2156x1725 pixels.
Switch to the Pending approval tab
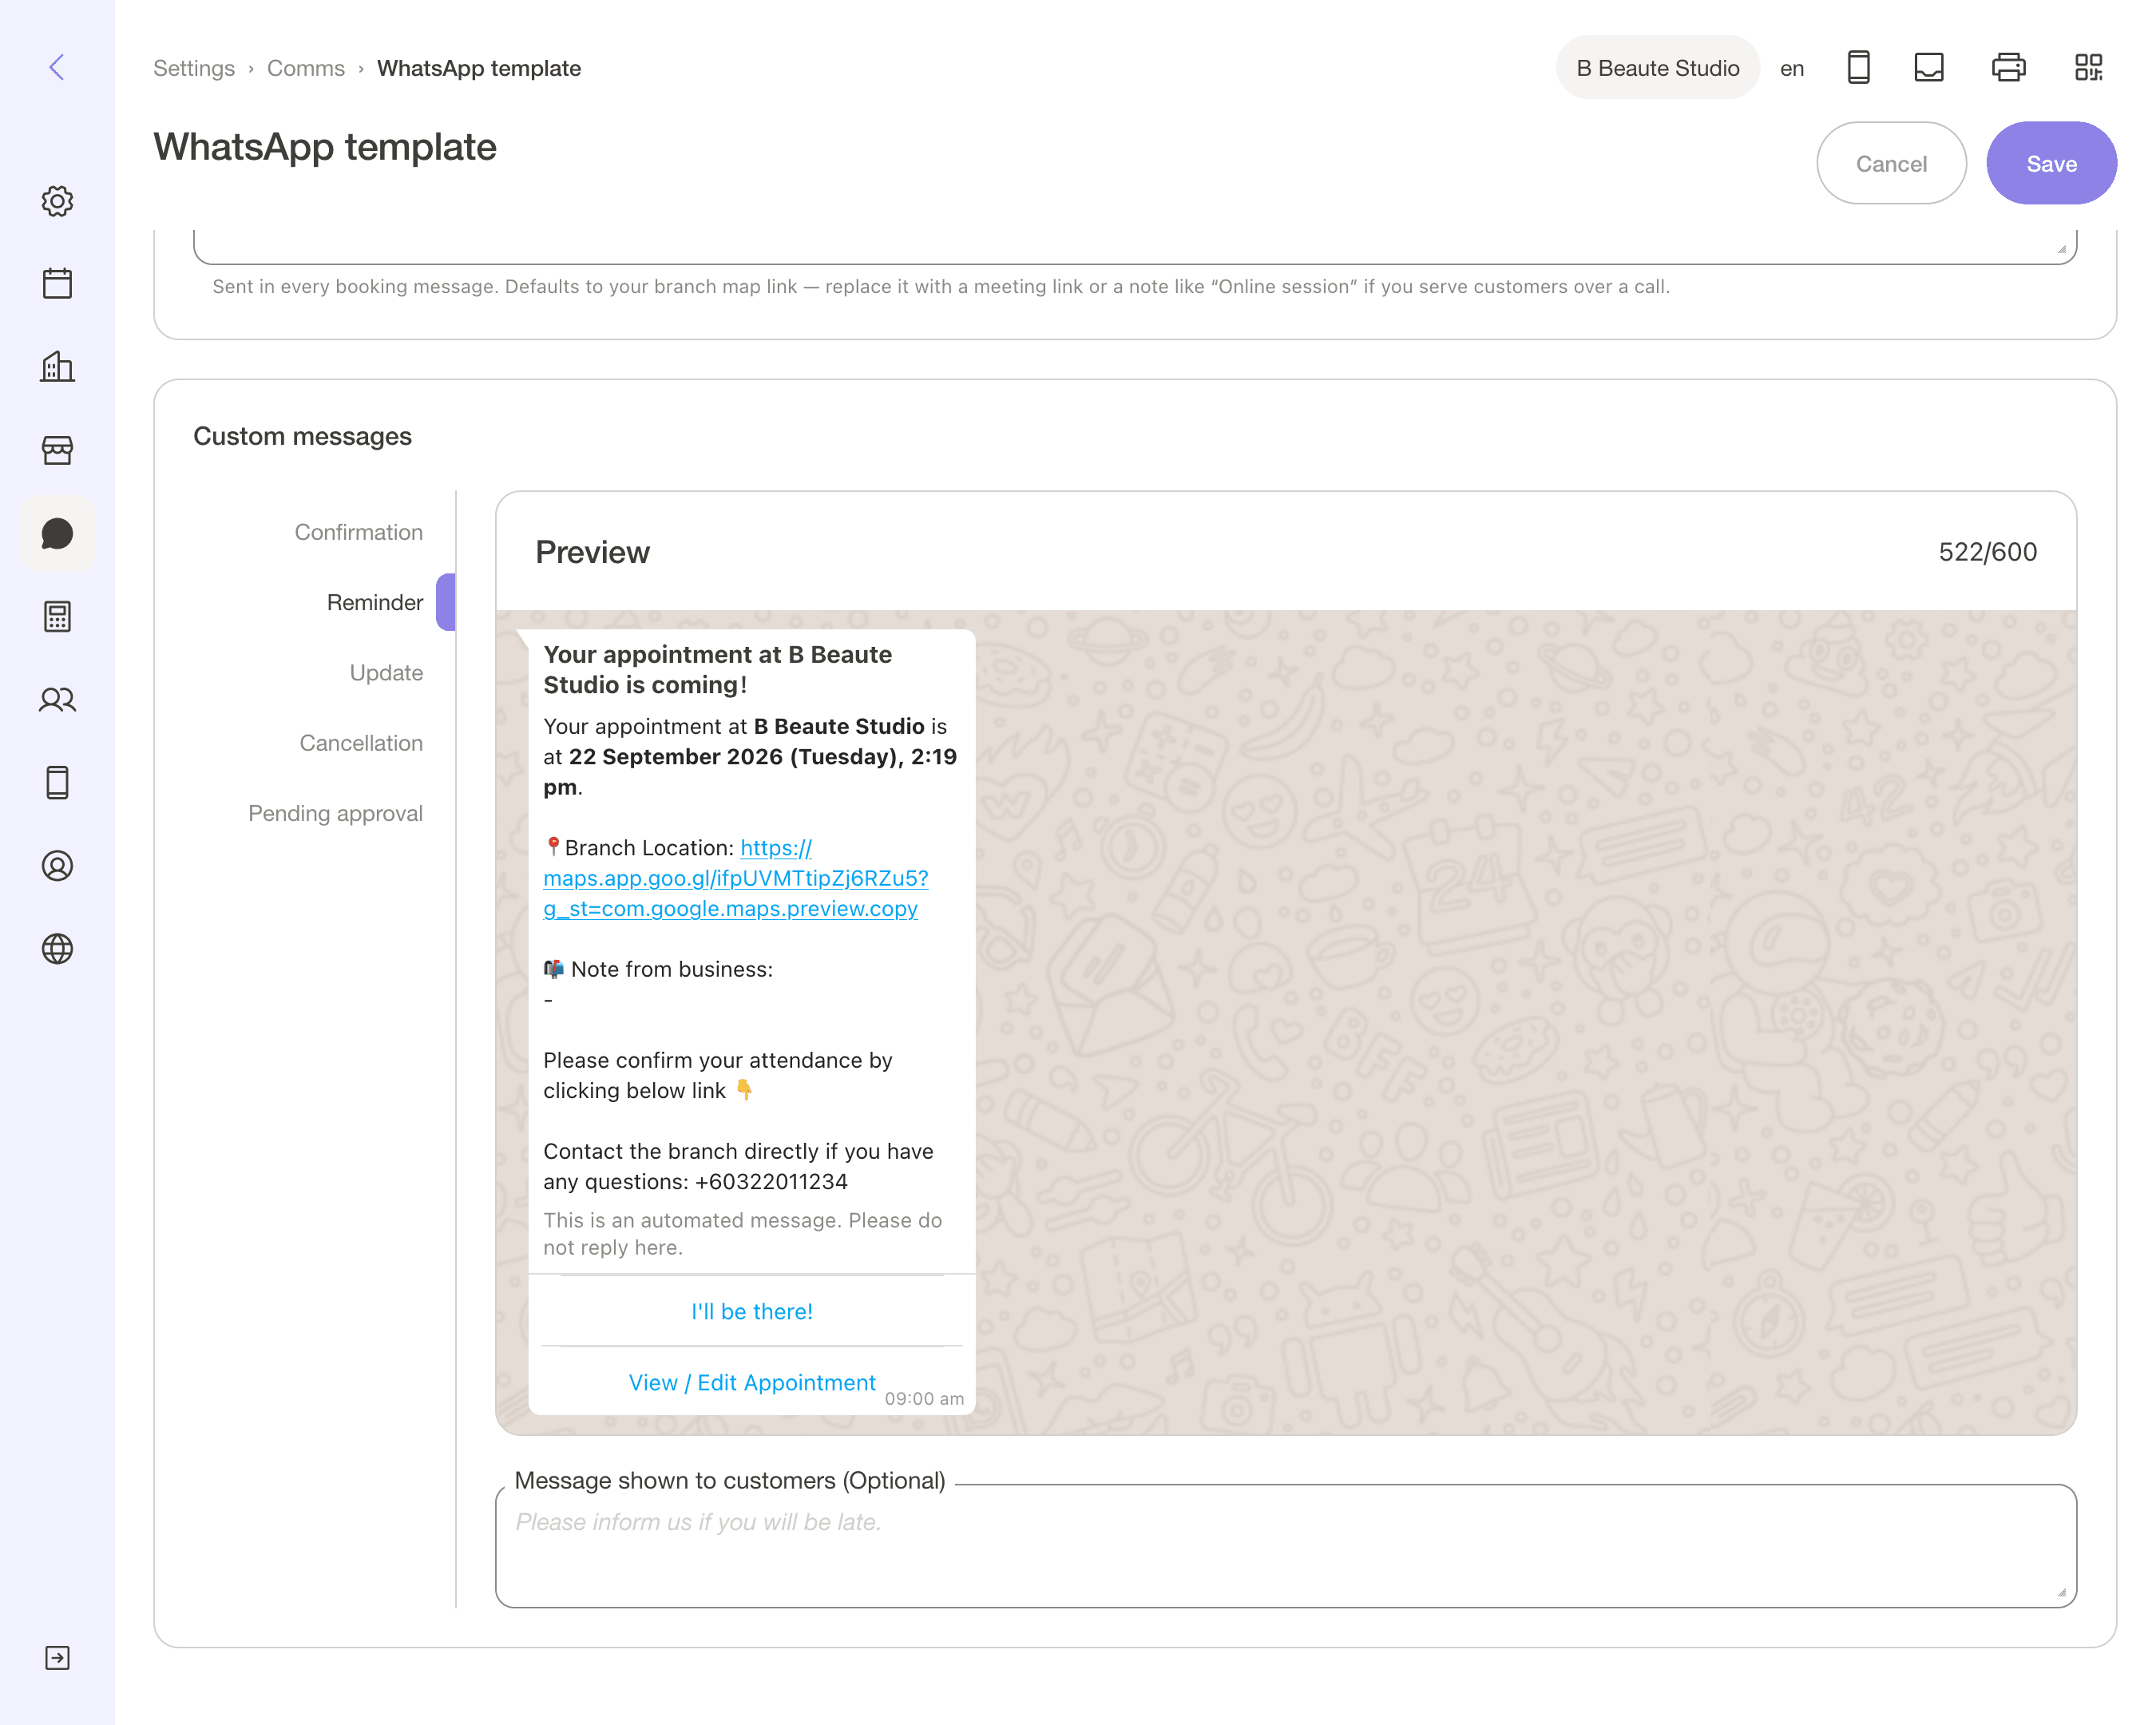coord(335,813)
